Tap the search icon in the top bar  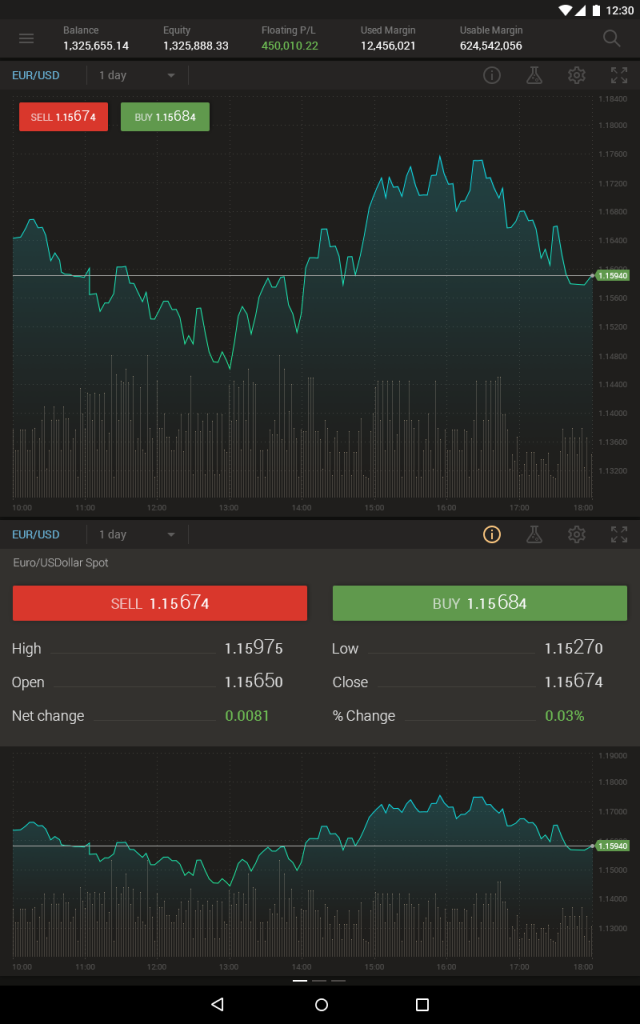coord(610,38)
